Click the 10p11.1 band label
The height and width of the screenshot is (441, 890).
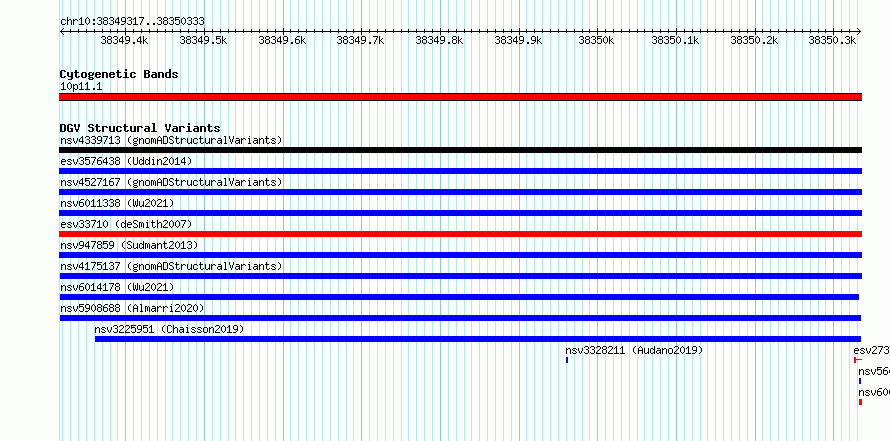coord(81,87)
